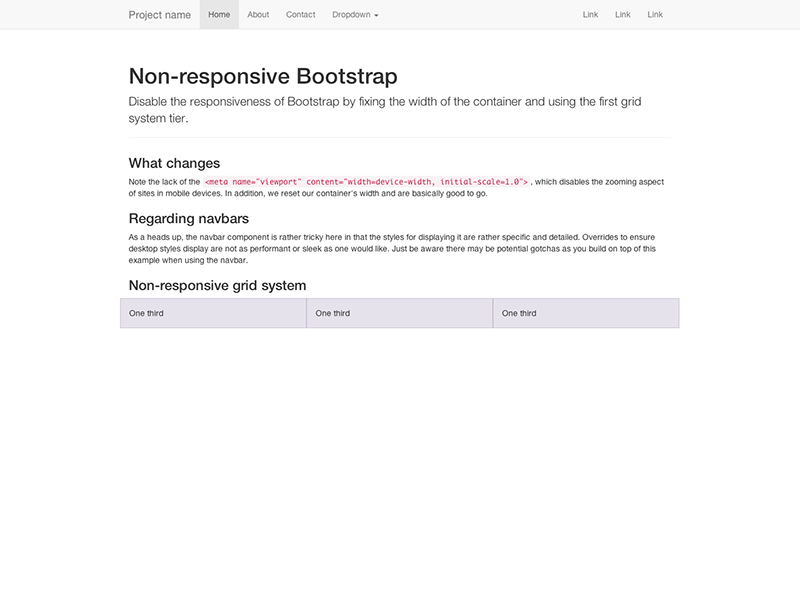Viewport: 800px width, 600px height.
Task: Open the Dropdown item in the navbar
Action: point(352,15)
